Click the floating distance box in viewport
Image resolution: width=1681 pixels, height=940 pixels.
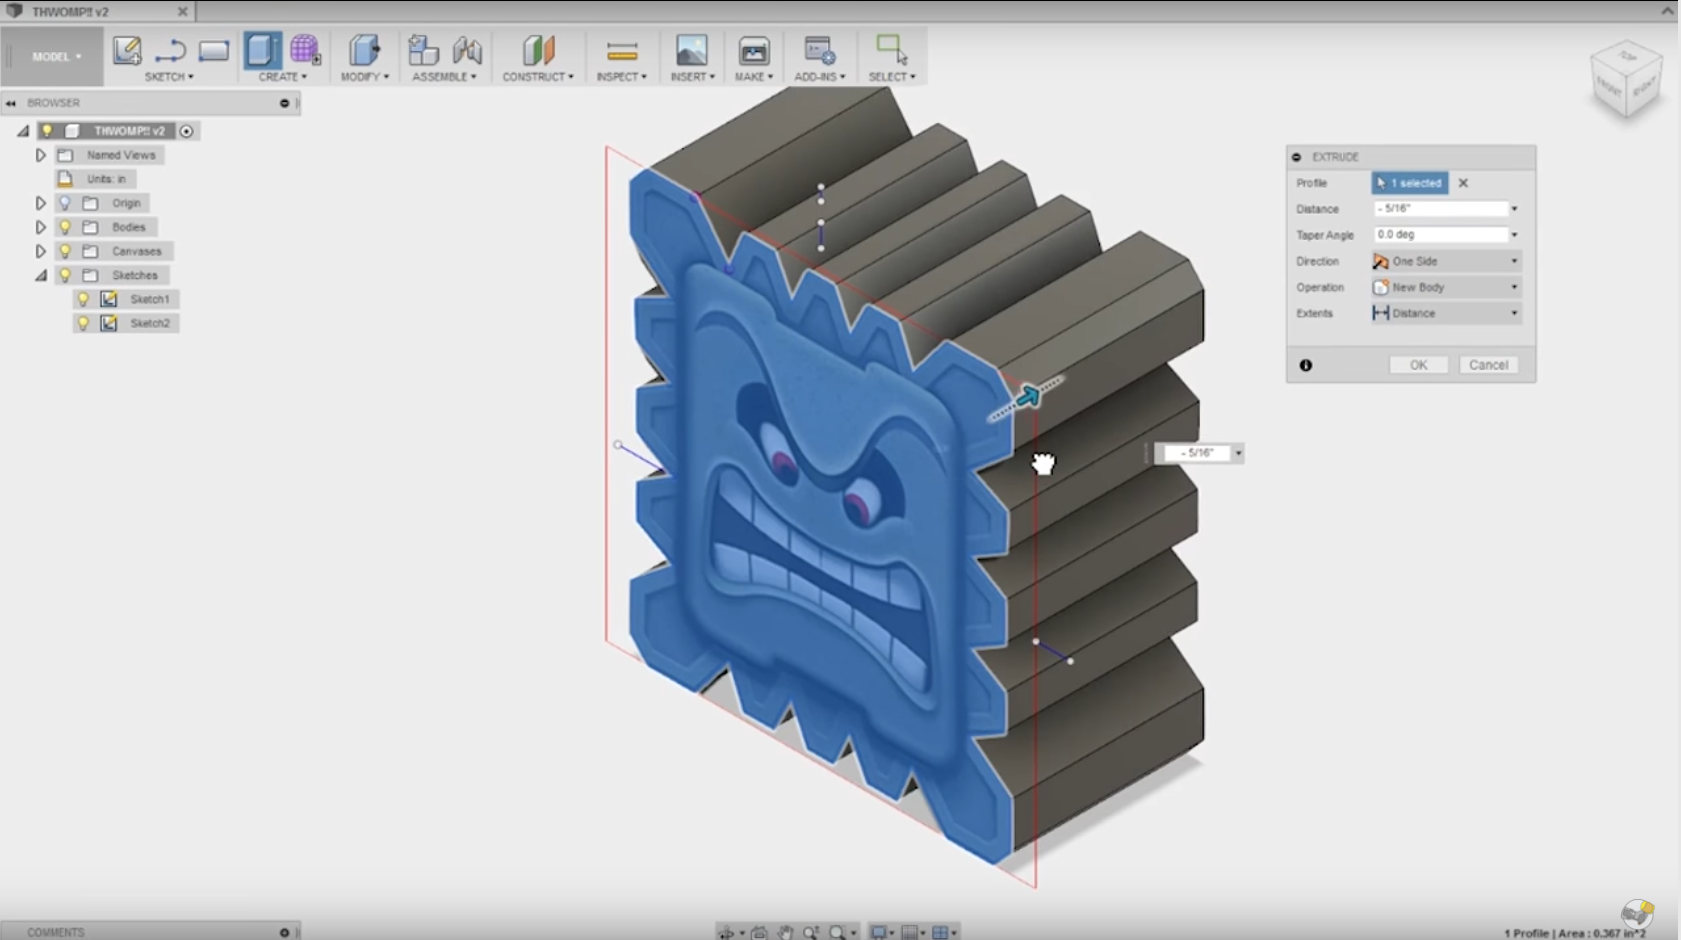1197,453
